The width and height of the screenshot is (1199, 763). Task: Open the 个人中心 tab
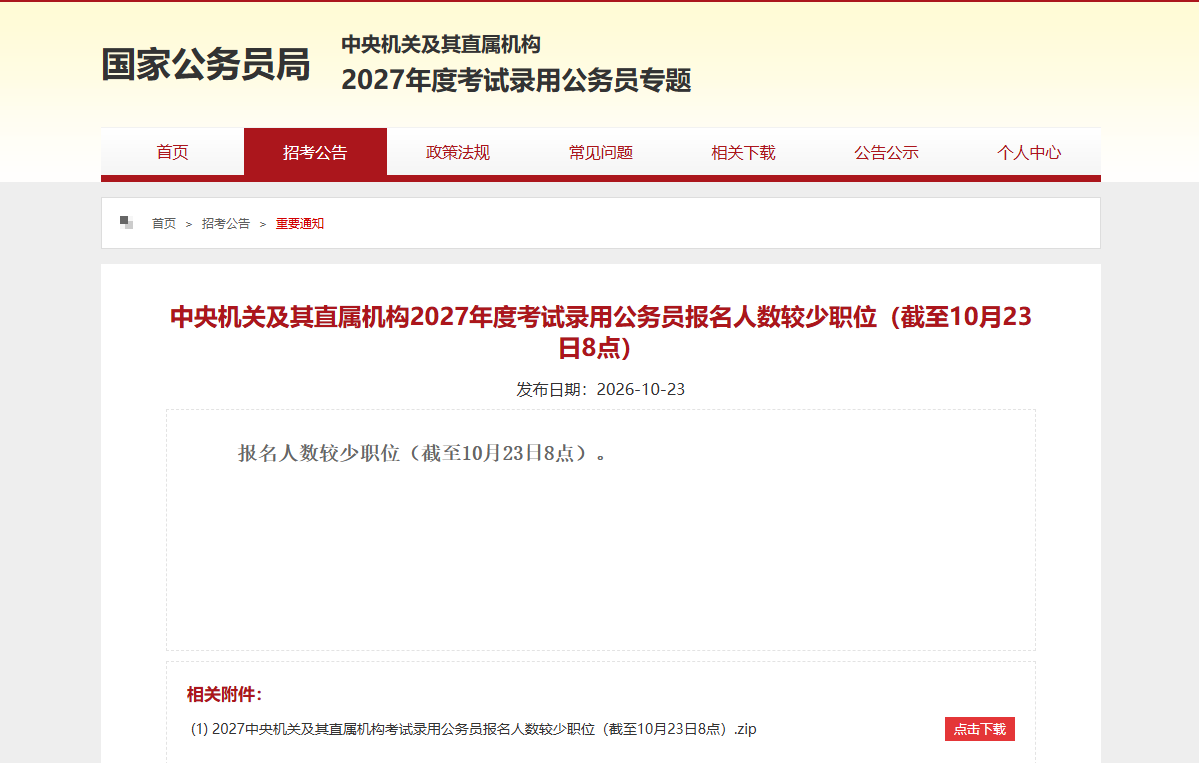point(1029,152)
